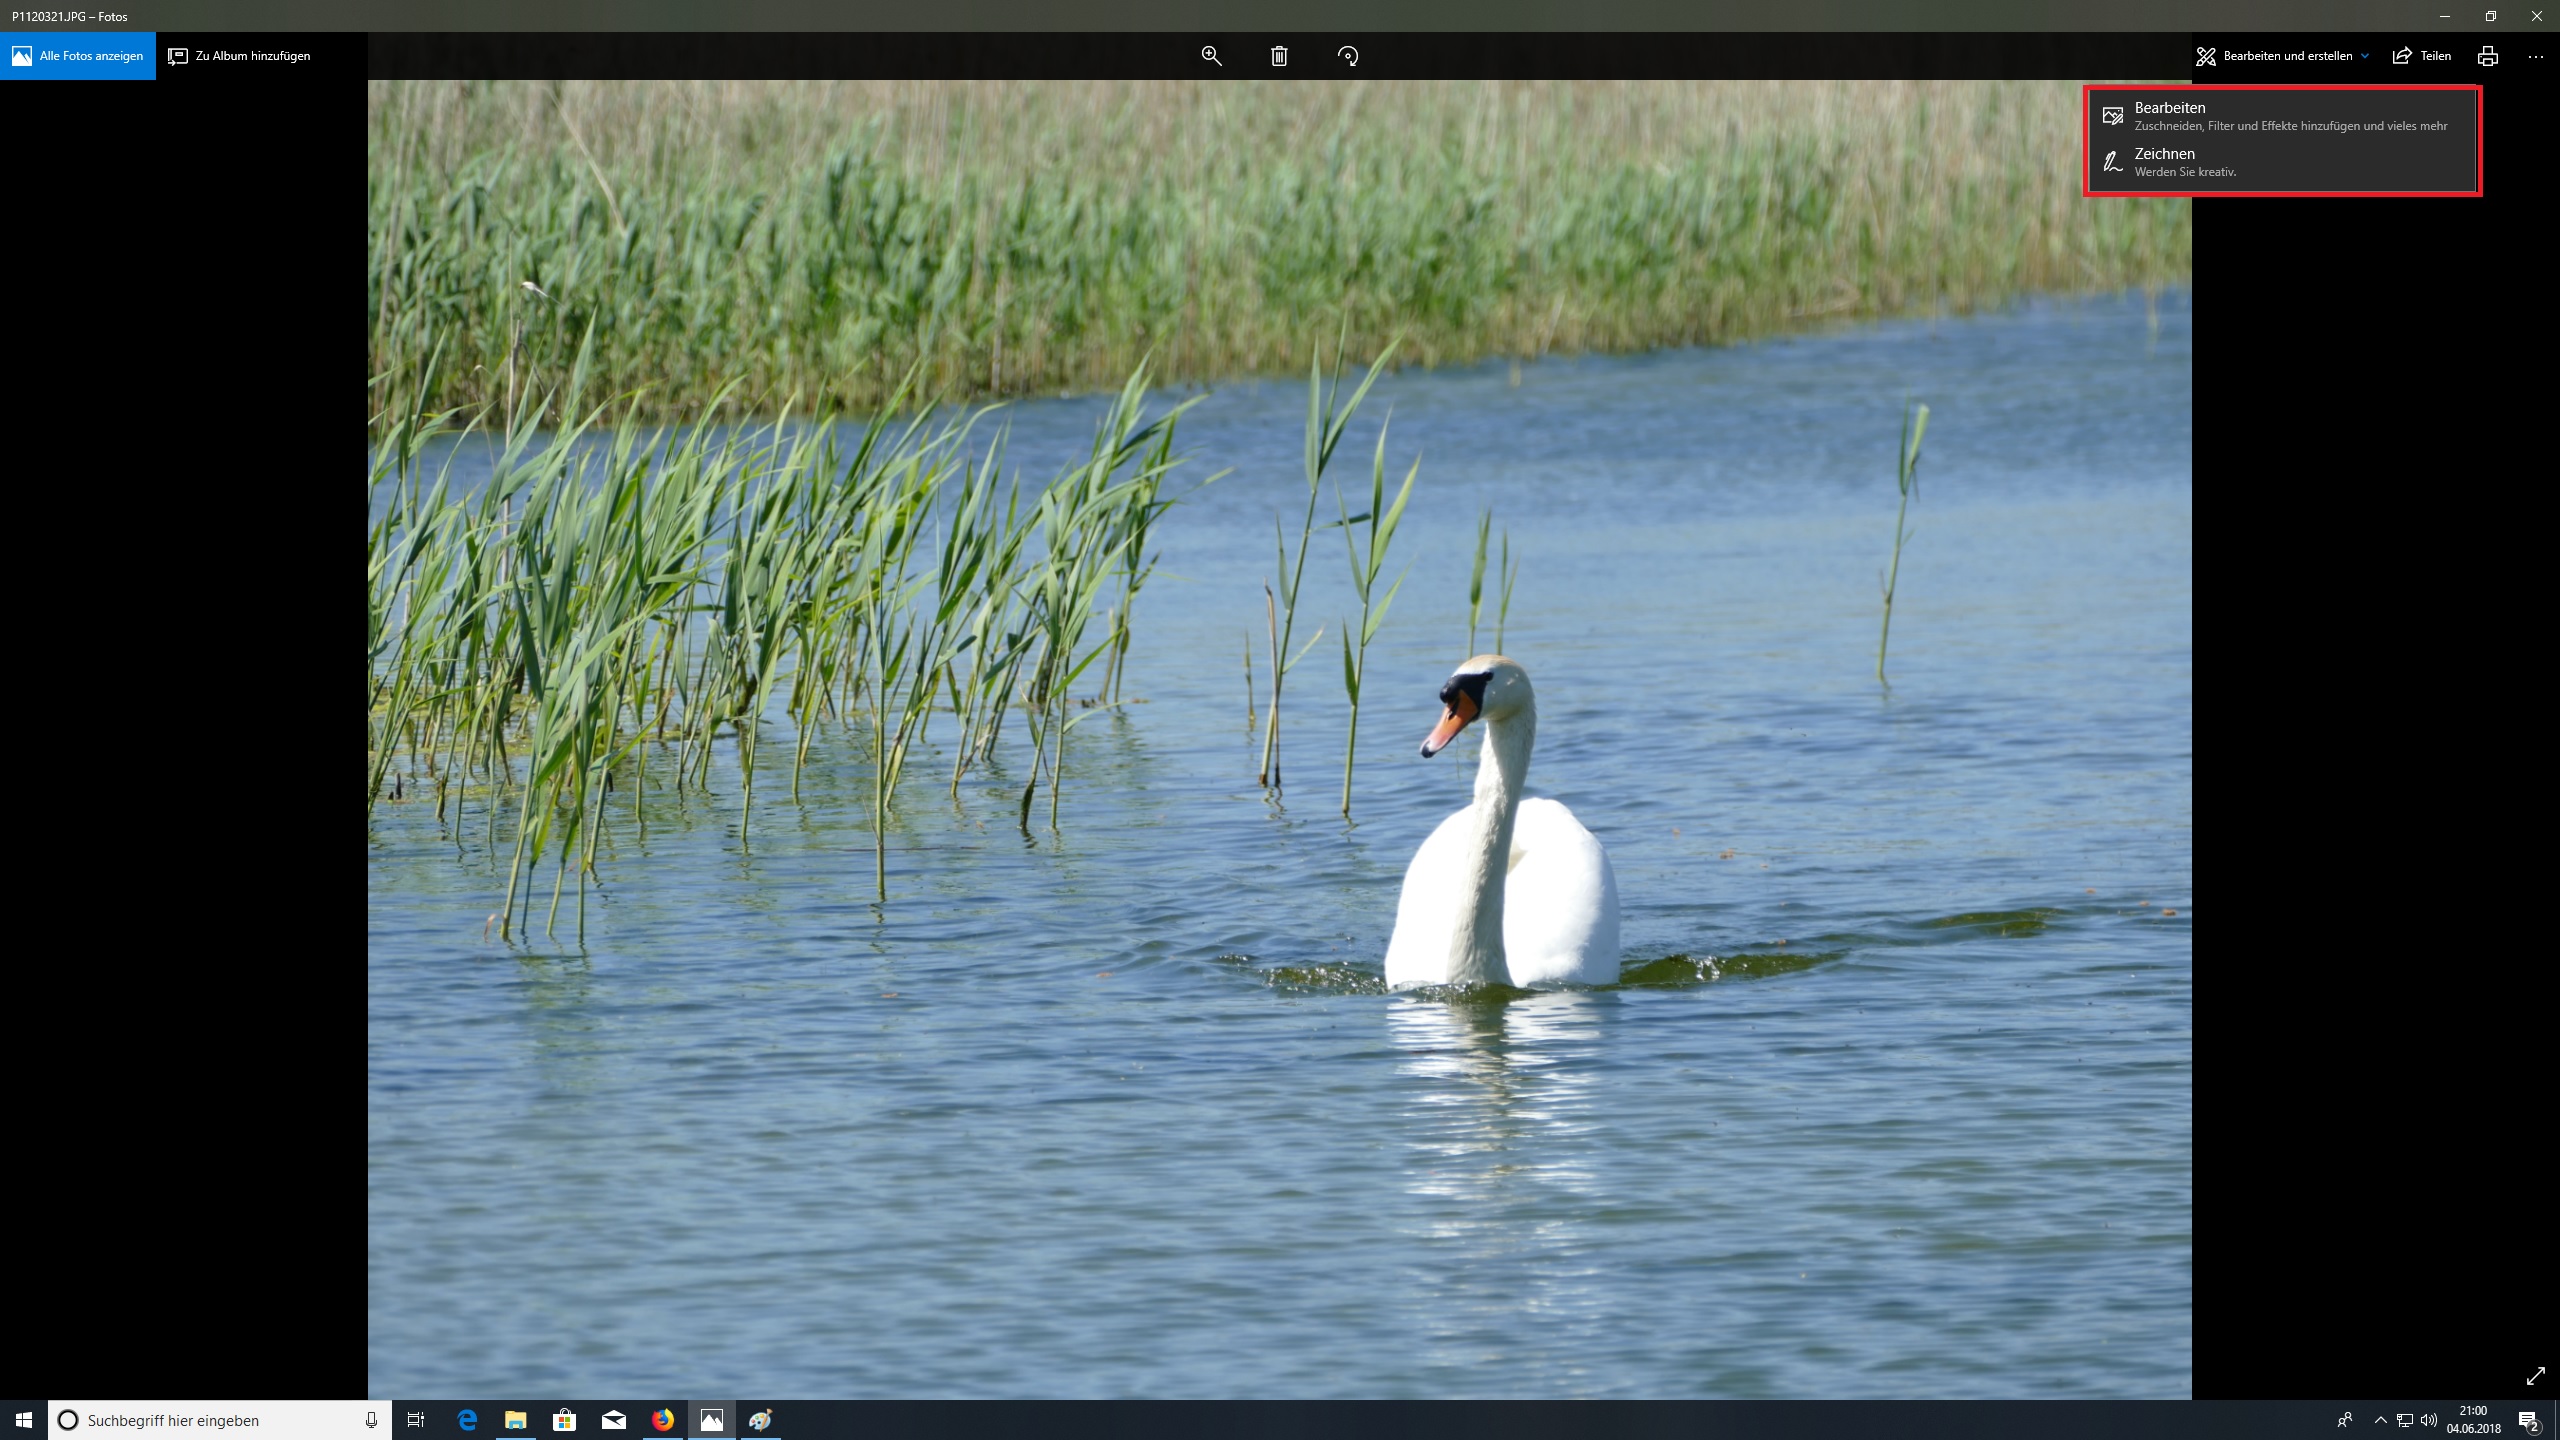The width and height of the screenshot is (2560, 1440).
Task: Open Firefox from the taskbar
Action: point(663,1420)
